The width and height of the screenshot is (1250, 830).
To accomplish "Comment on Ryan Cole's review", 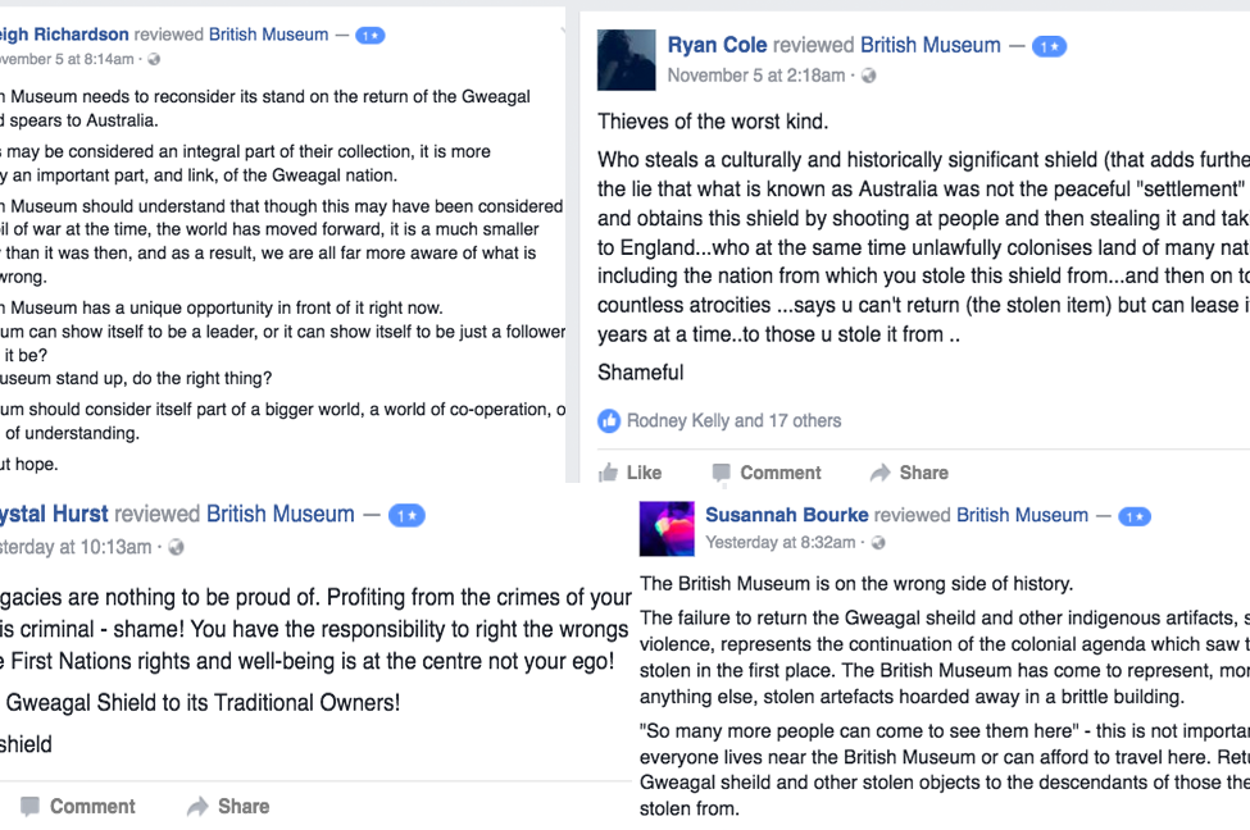I will coord(766,472).
